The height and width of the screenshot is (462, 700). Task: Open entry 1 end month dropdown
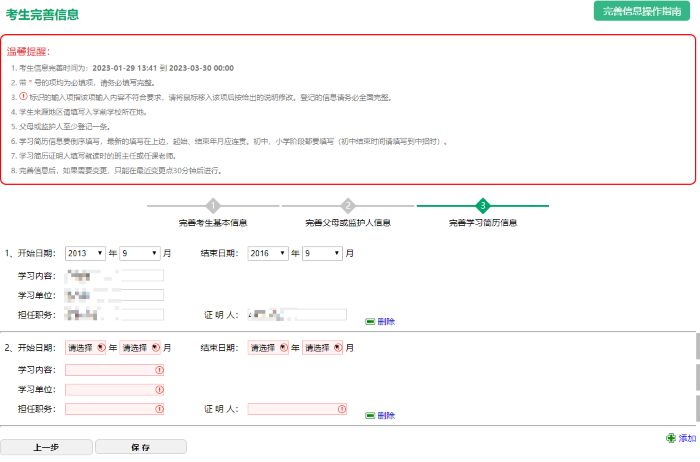tap(322, 253)
